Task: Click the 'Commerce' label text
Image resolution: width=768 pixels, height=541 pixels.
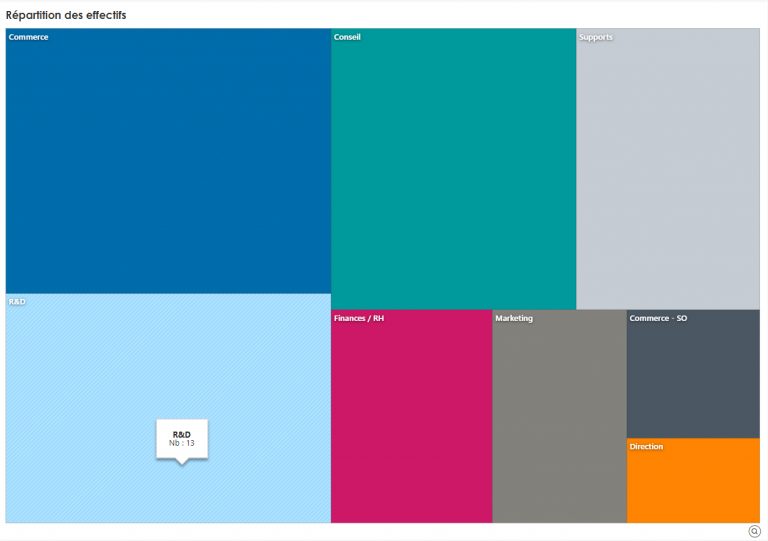Action: [28, 37]
